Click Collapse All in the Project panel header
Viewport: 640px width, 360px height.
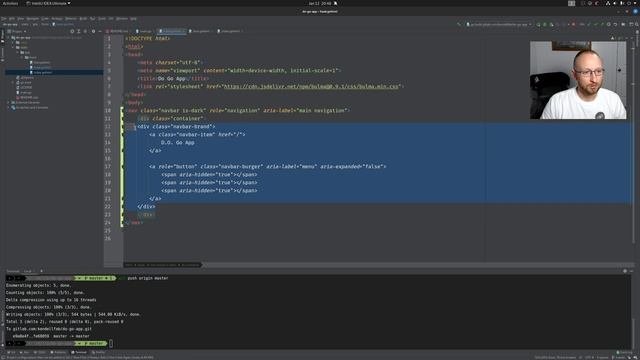pyautogui.click(x=85, y=31)
